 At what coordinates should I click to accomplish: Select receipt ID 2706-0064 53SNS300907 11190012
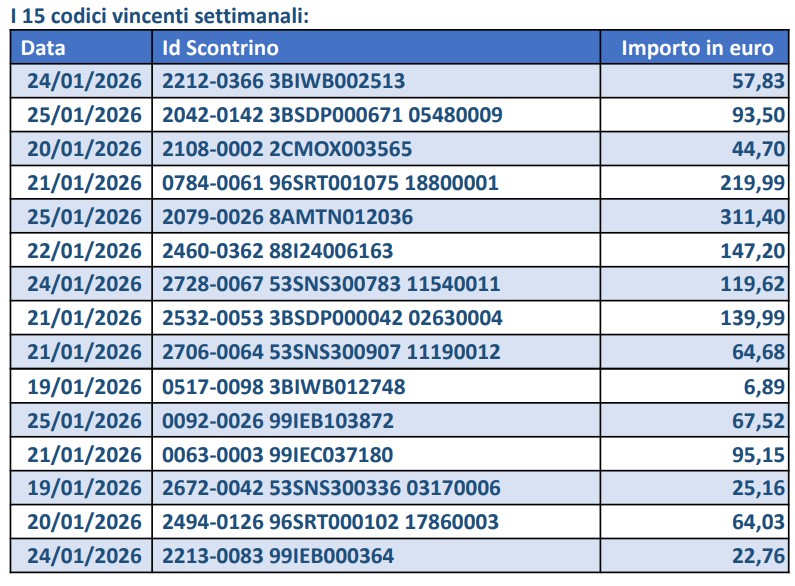coord(331,352)
